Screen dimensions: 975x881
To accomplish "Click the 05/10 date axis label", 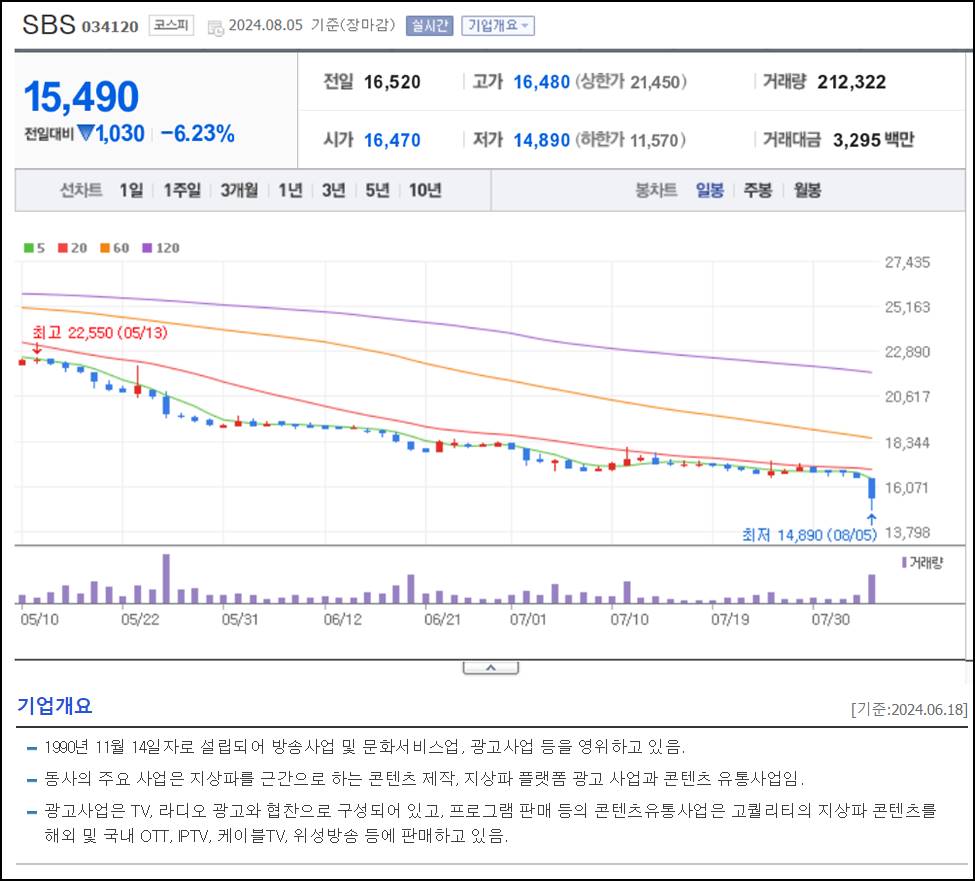I will (39, 619).
